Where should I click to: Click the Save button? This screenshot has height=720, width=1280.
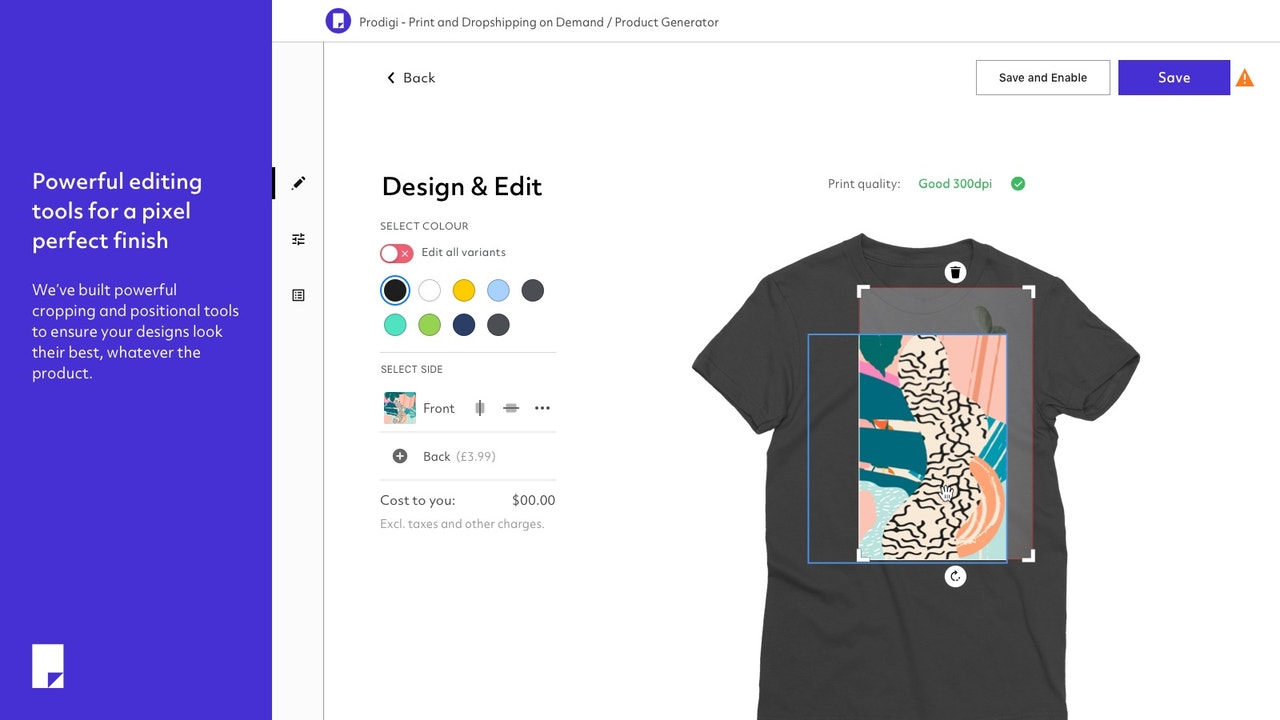pos(1174,77)
